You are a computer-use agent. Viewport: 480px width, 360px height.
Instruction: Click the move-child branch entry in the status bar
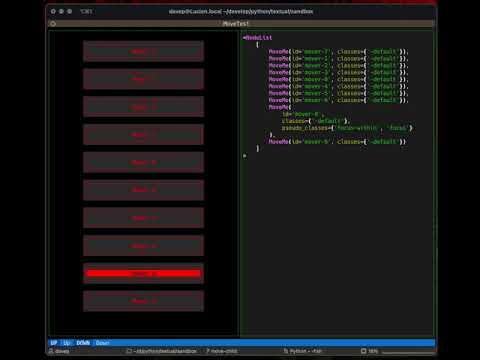tap(222, 351)
